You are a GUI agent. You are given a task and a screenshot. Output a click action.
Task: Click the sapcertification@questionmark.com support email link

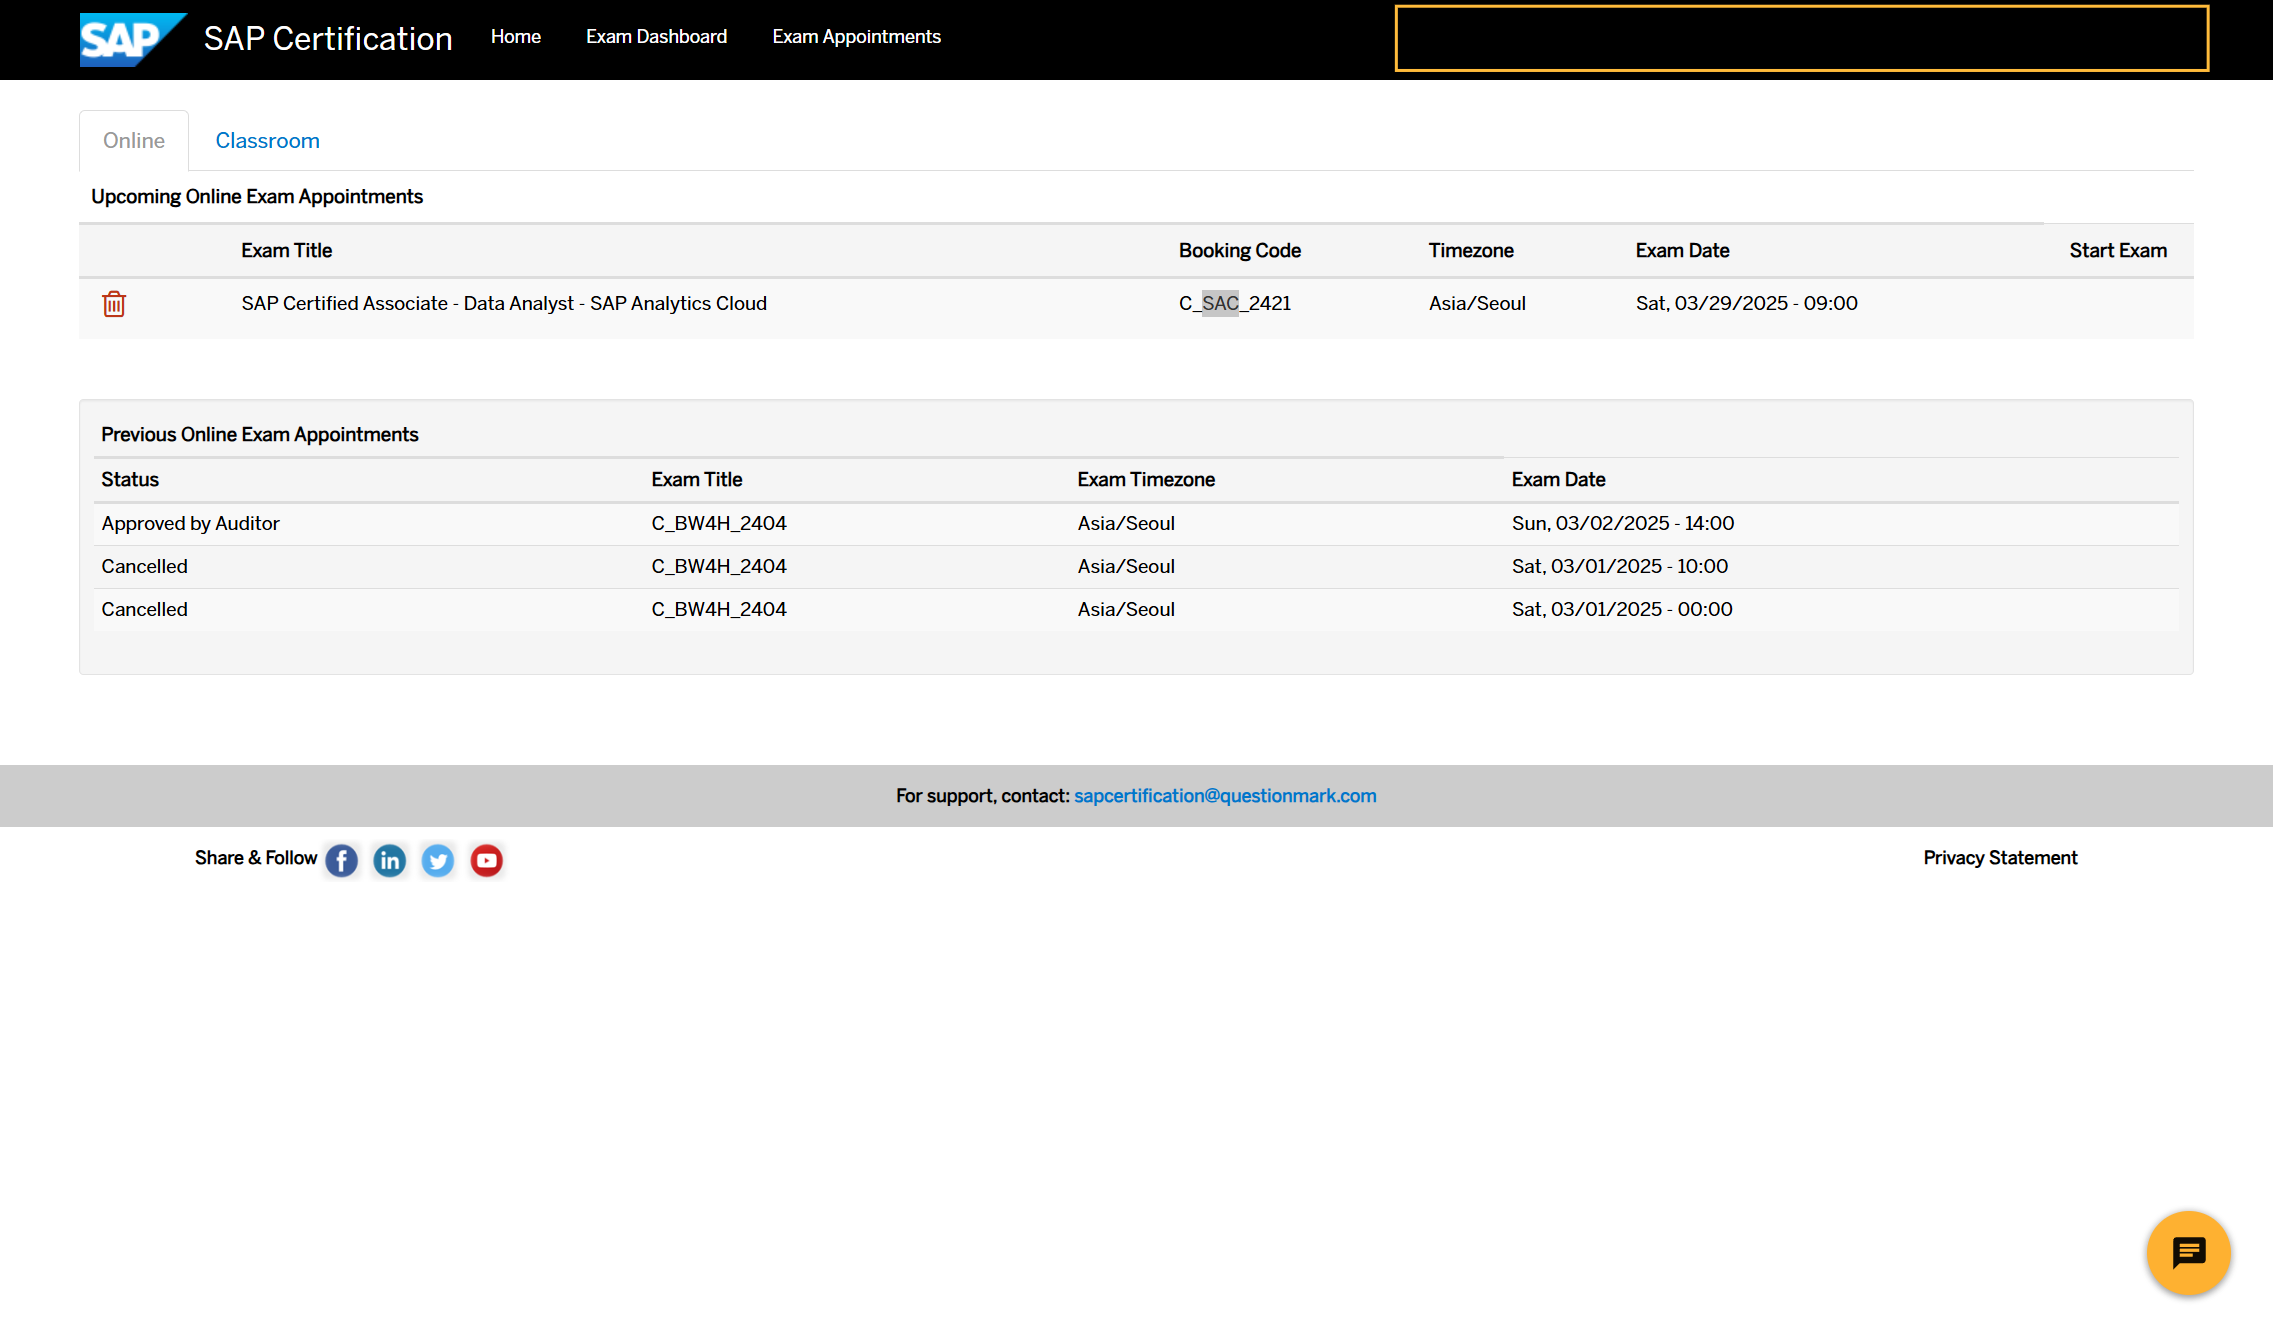pyautogui.click(x=1225, y=795)
